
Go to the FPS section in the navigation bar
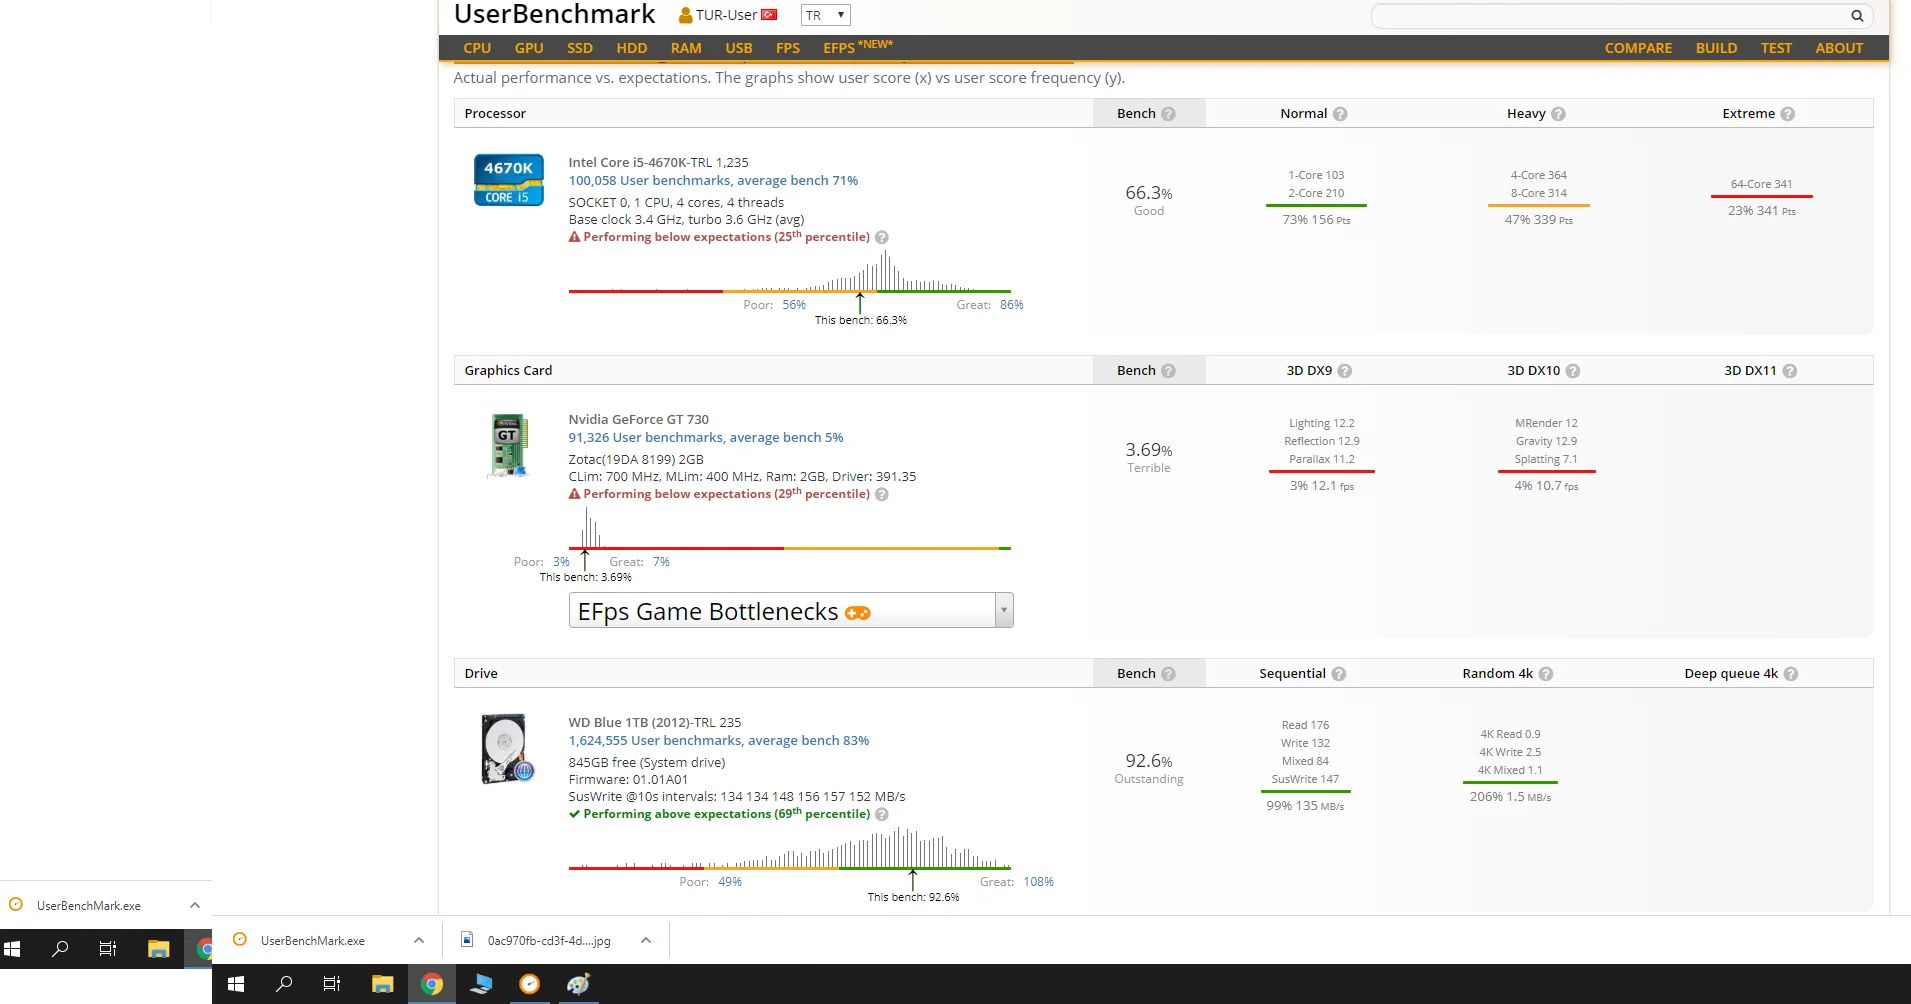[788, 48]
